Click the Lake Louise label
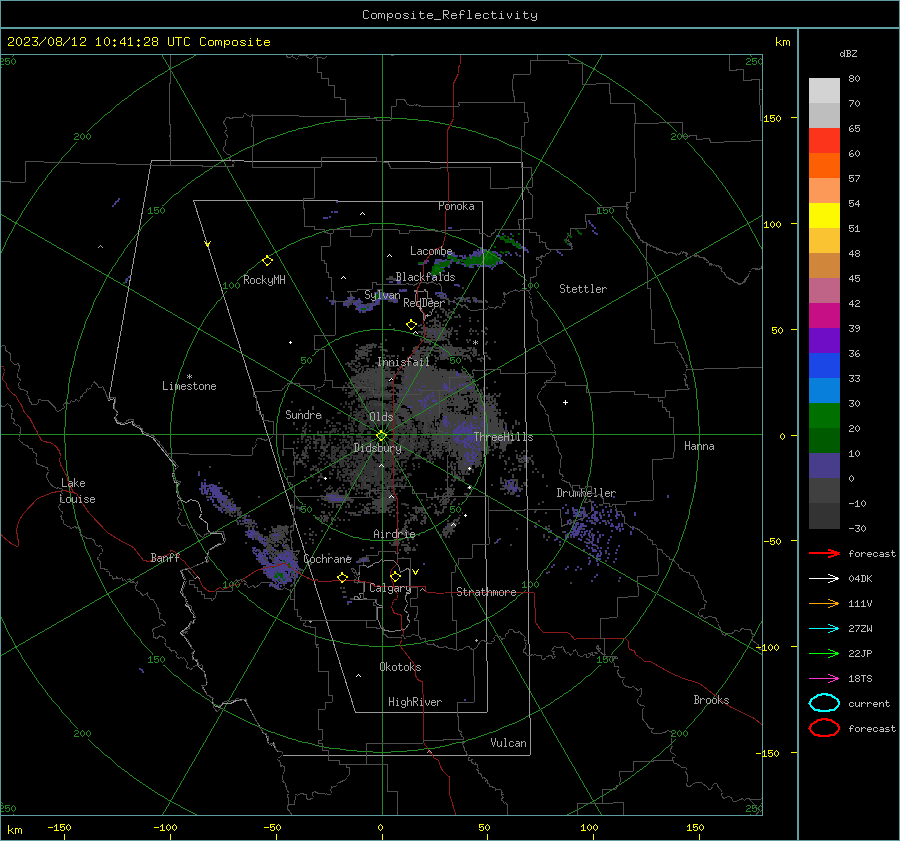The width and height of the screenshot is (900, 841). click(77, 491)
